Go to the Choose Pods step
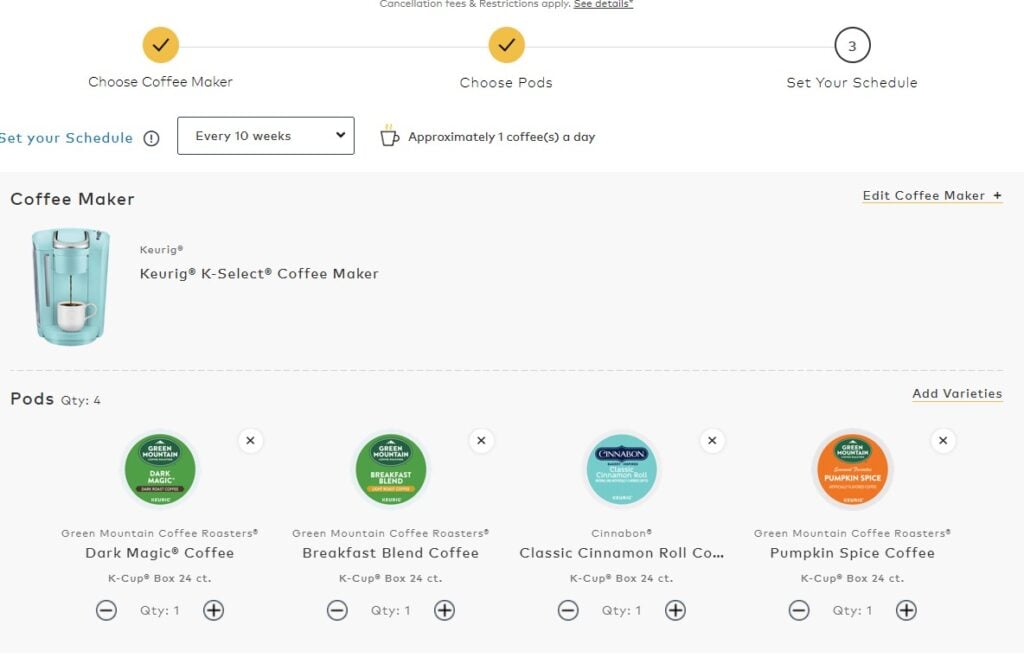This screenshot has width=1024, height=657. (506, 45)
